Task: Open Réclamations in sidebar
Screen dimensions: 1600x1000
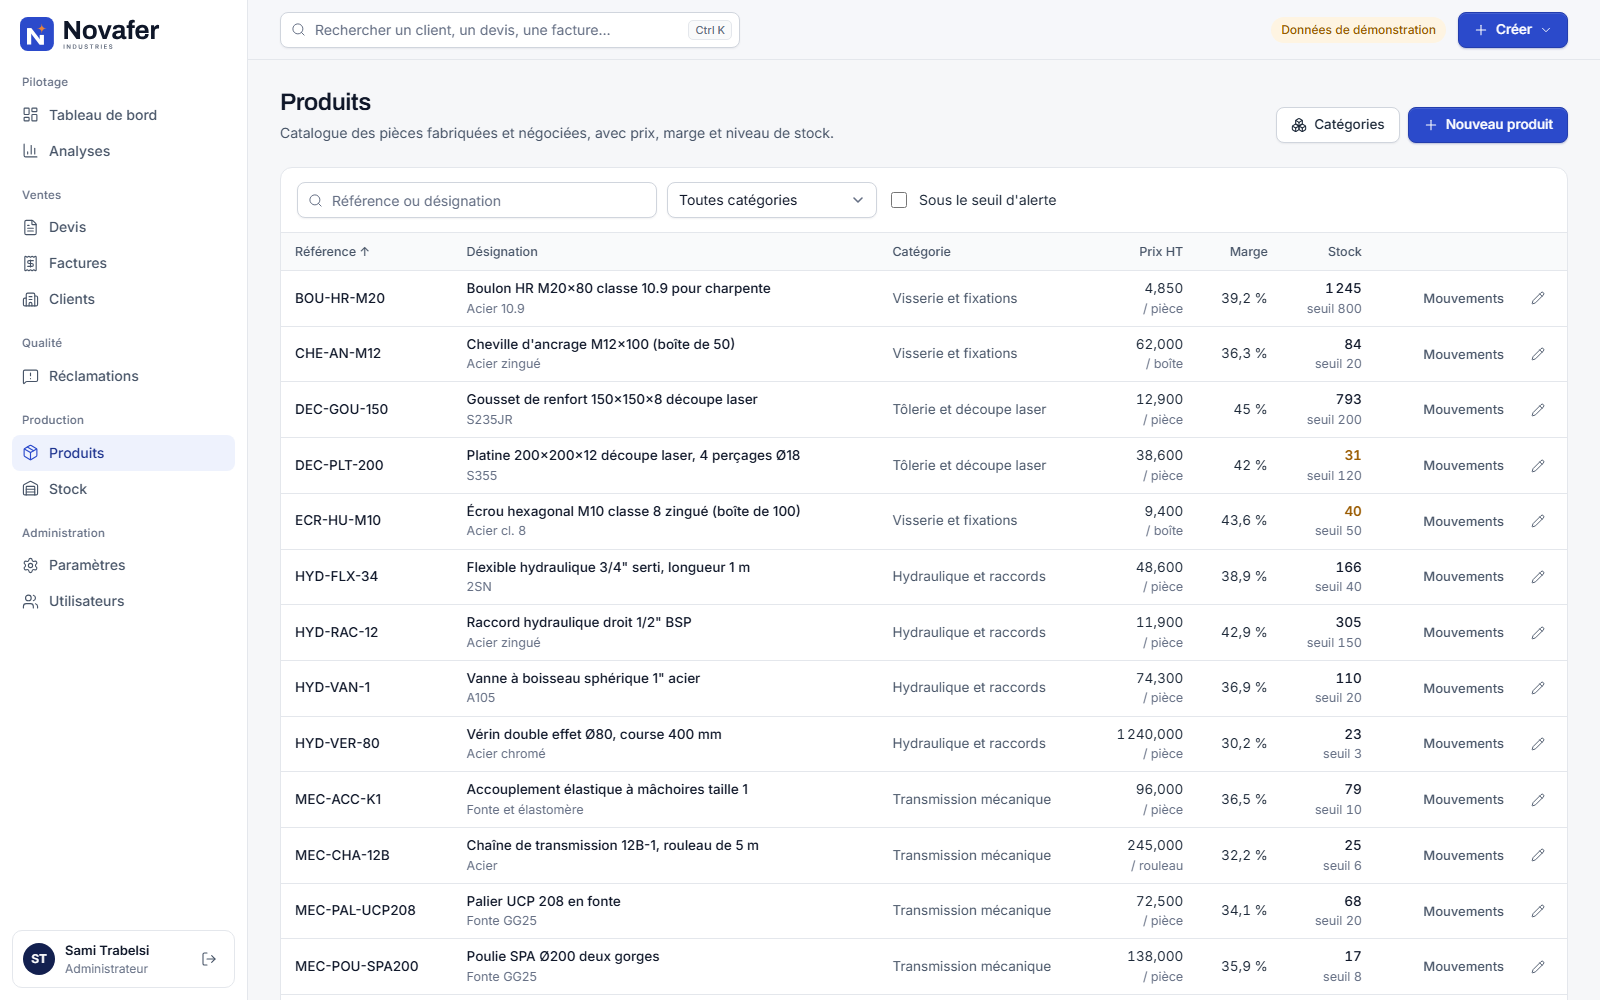Action: pyautogui.click(x=124, y=376)
